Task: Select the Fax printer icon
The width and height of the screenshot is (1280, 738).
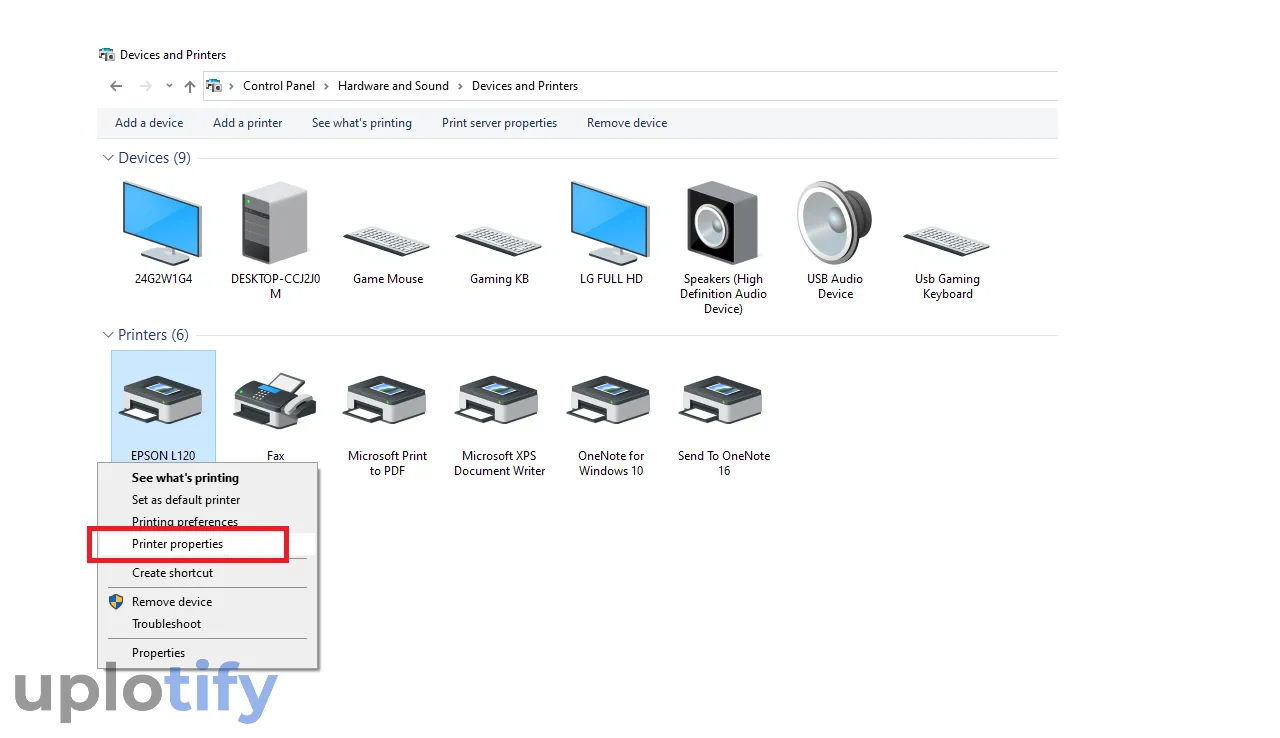Action: point(275,400)
